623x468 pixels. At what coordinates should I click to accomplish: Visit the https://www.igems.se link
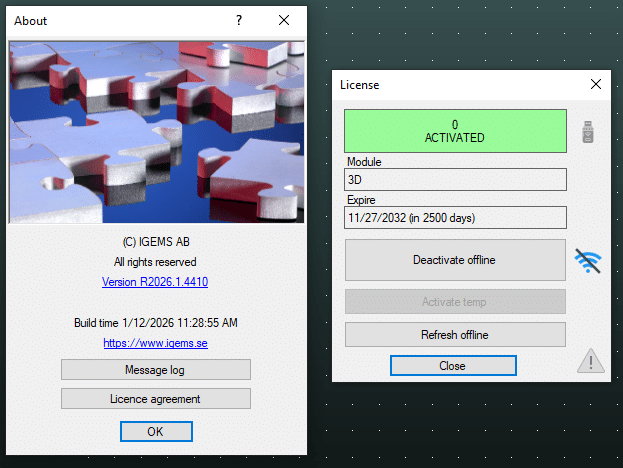(155, 343)
